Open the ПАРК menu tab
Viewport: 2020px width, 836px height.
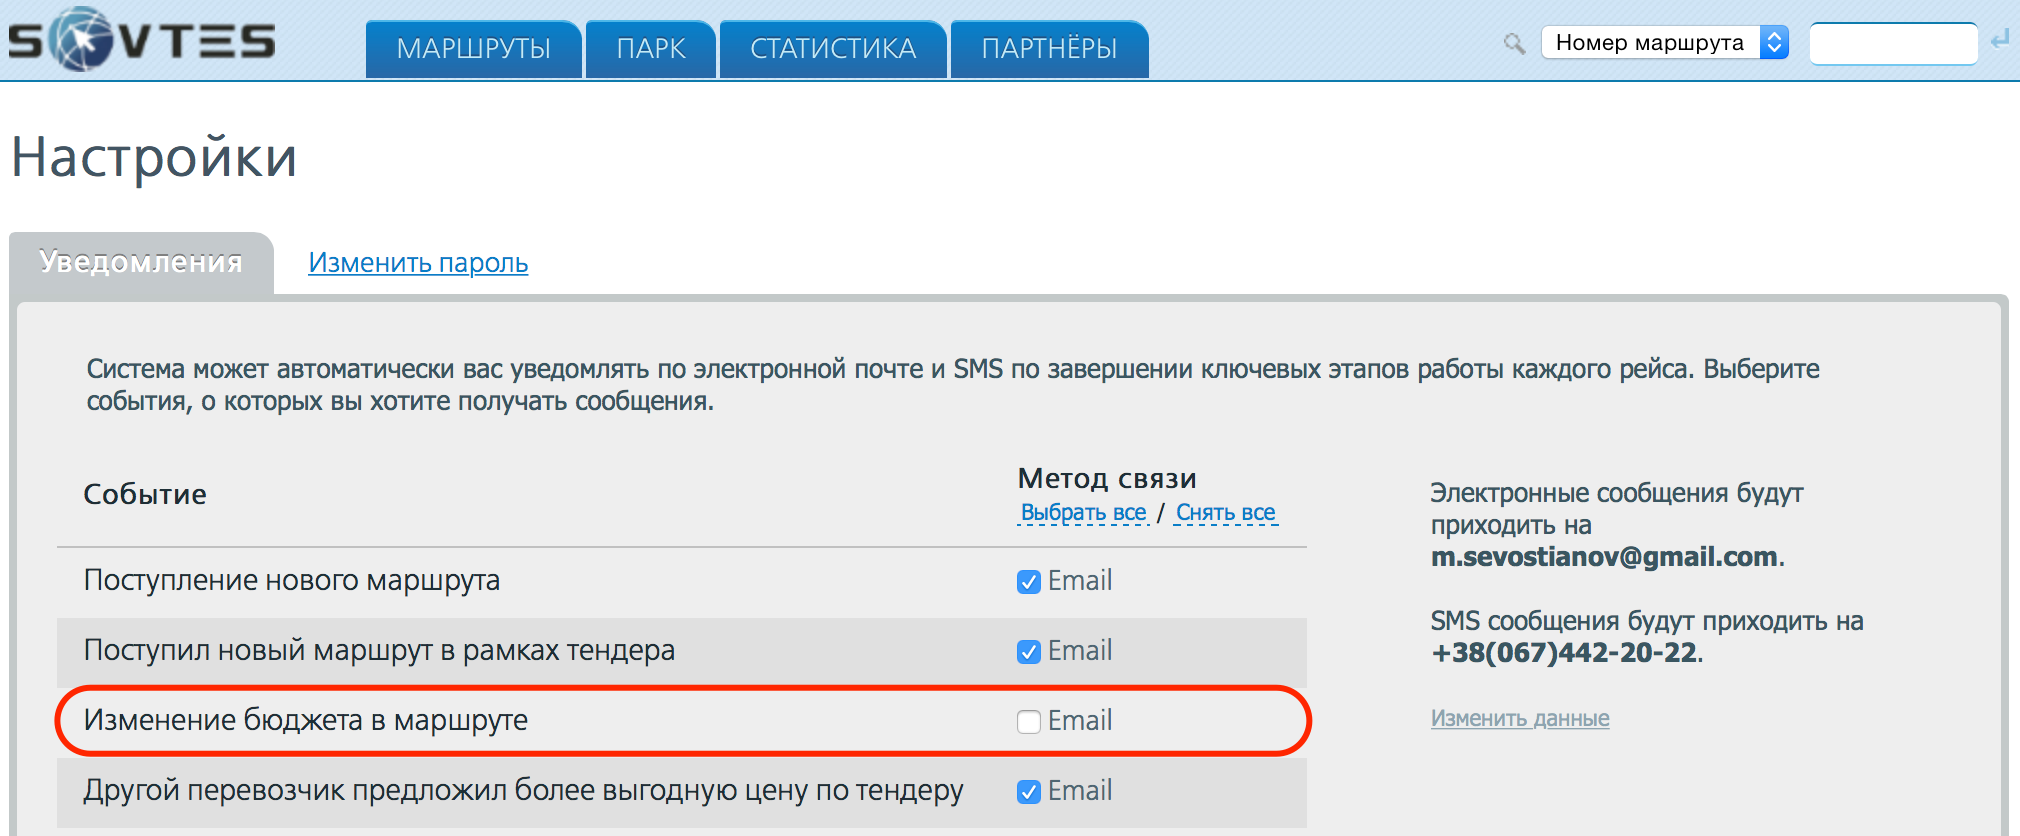pos(651,49)
